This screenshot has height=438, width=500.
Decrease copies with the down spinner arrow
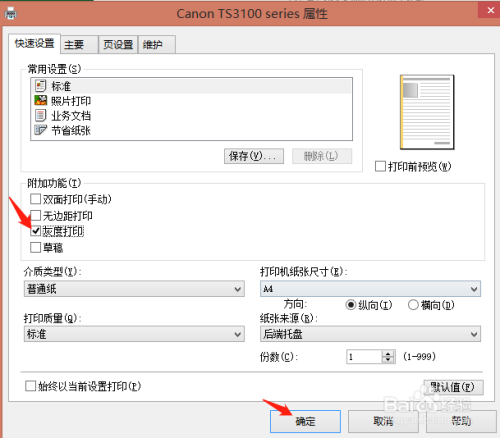(388, 360)
